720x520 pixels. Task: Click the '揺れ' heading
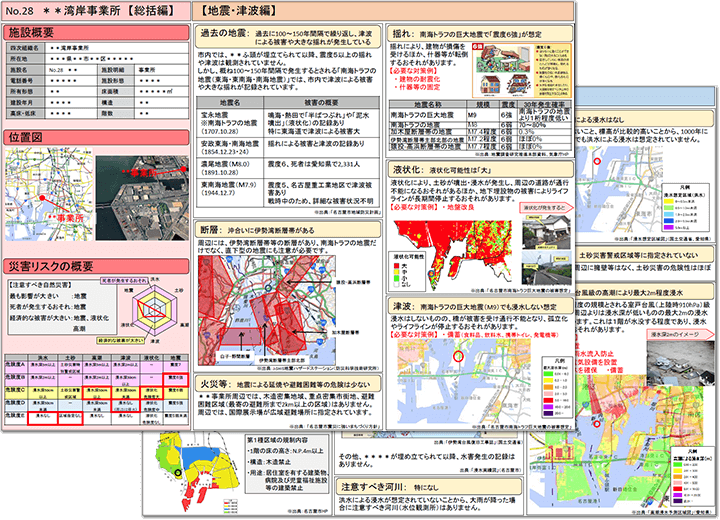[x=481, y=34]
